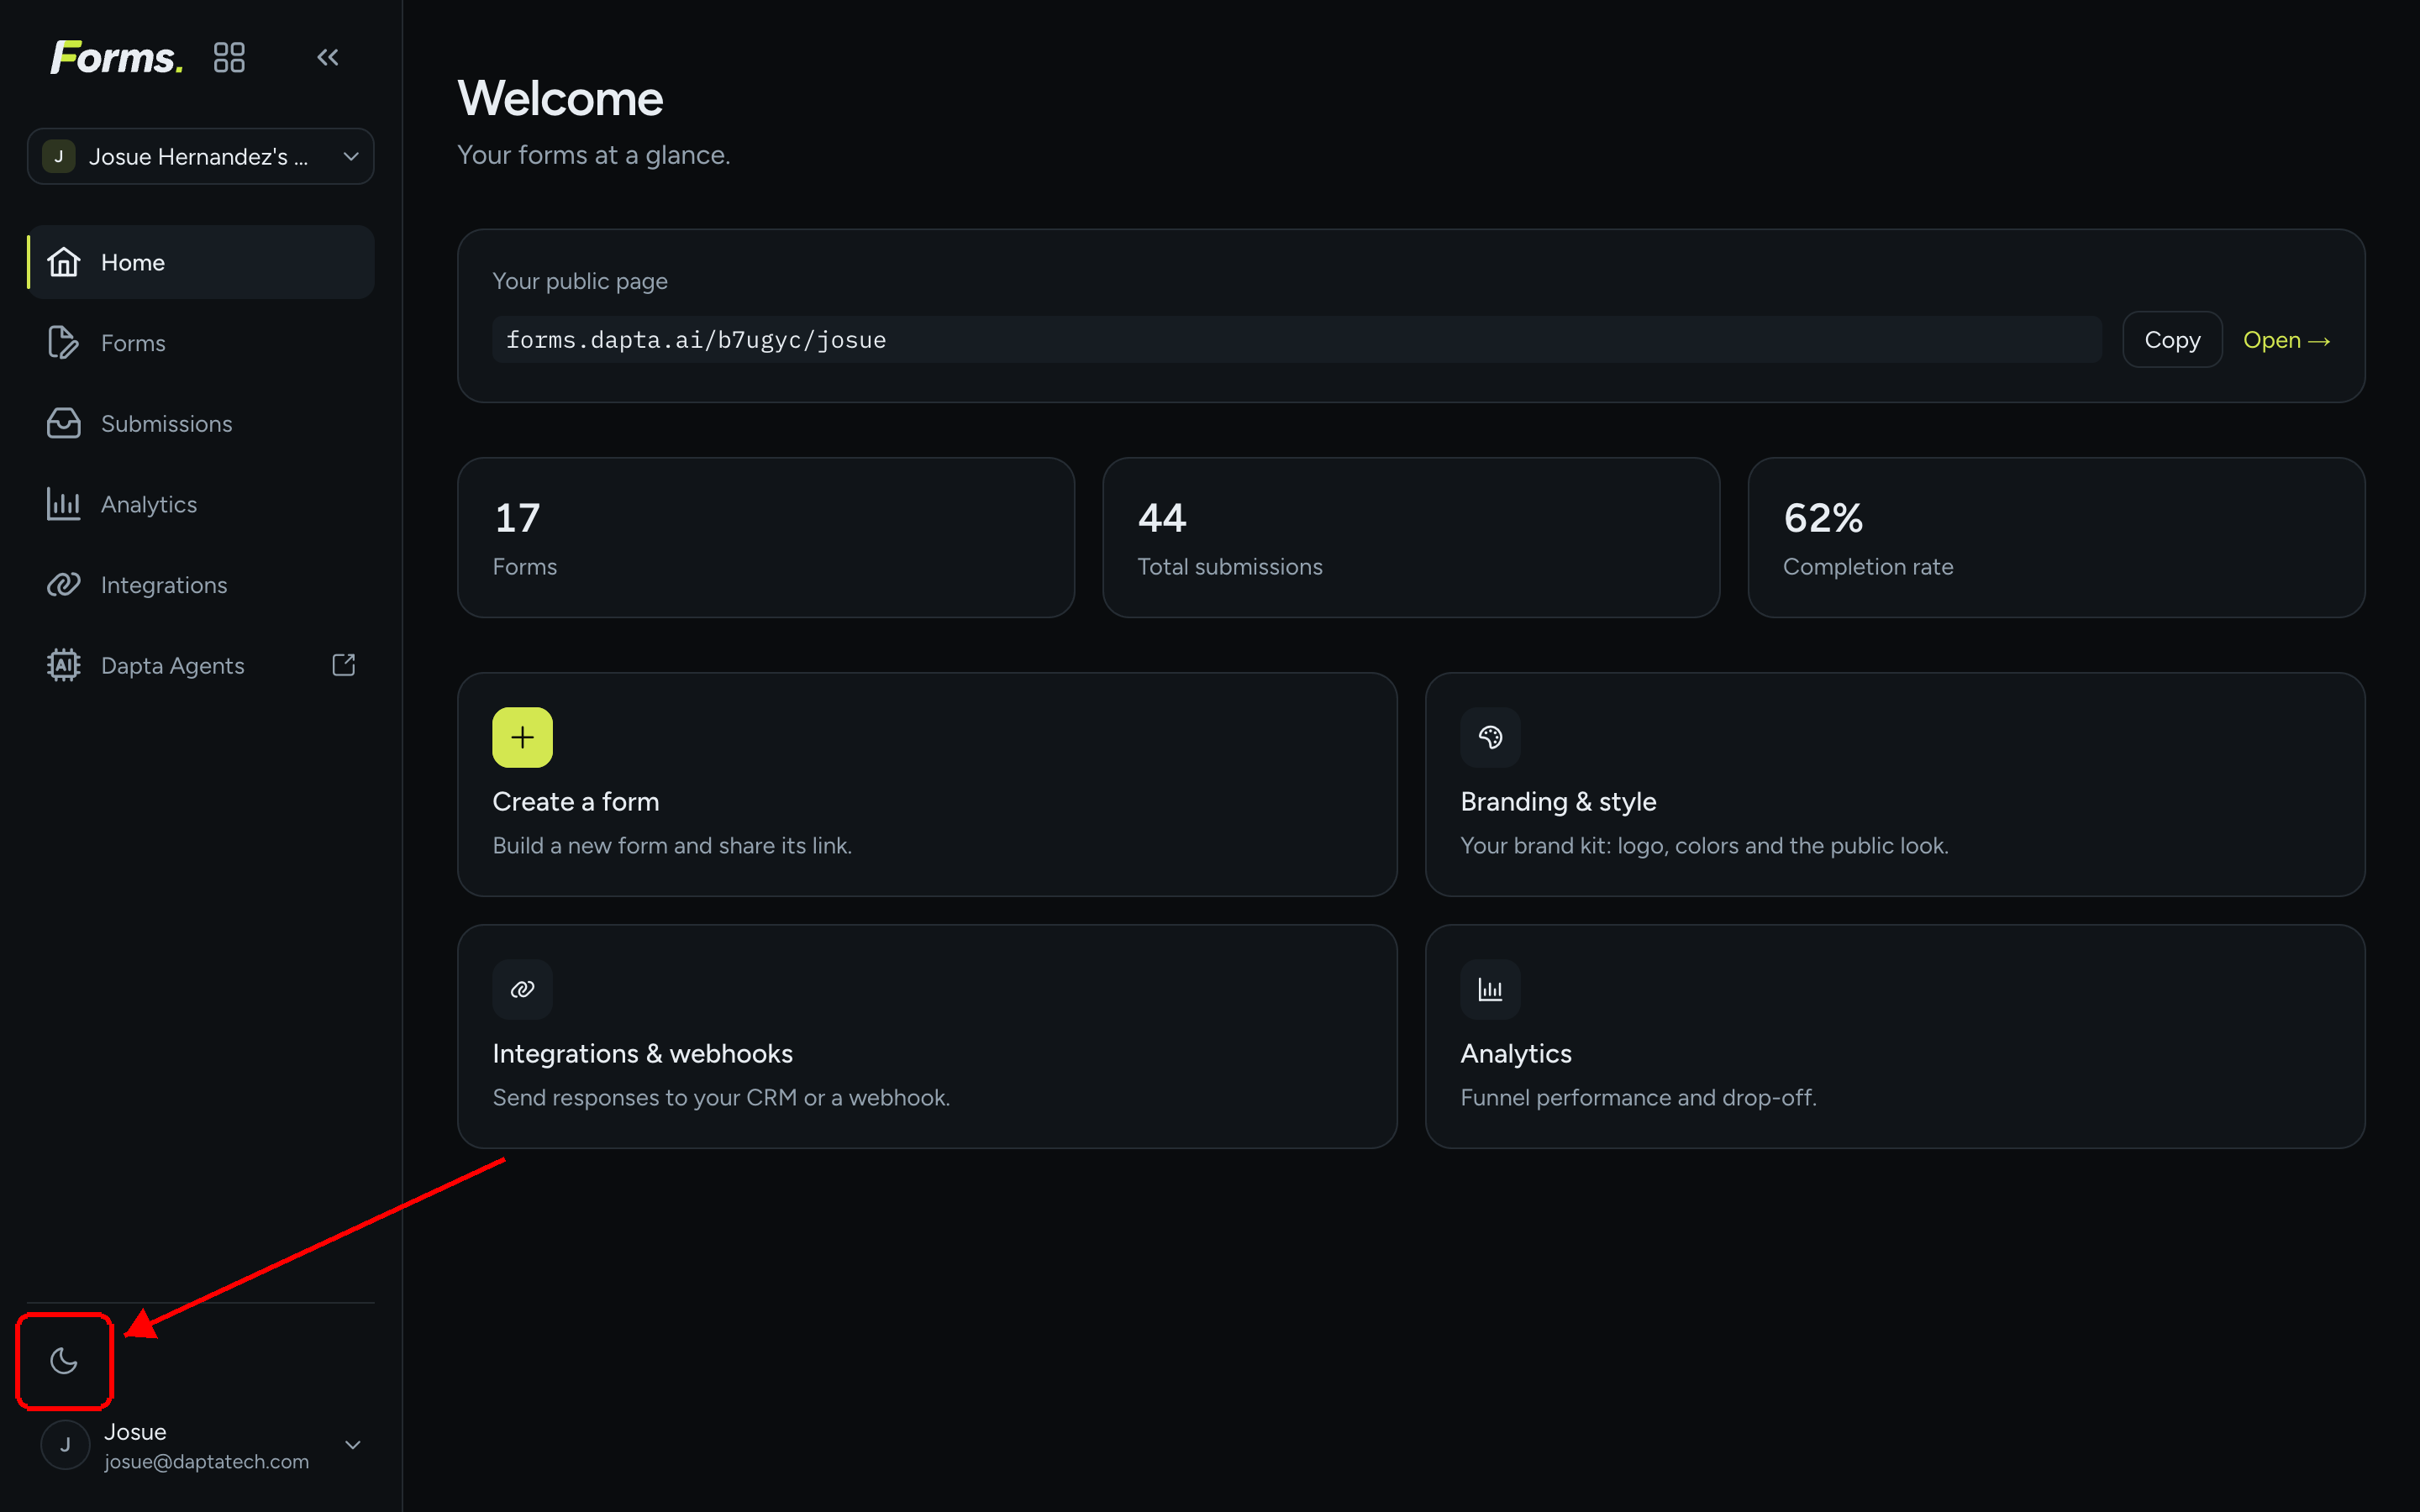The image size is (2420, 1512).
Task: Go to Home in sidebar
Action: (x=201, y=262)
